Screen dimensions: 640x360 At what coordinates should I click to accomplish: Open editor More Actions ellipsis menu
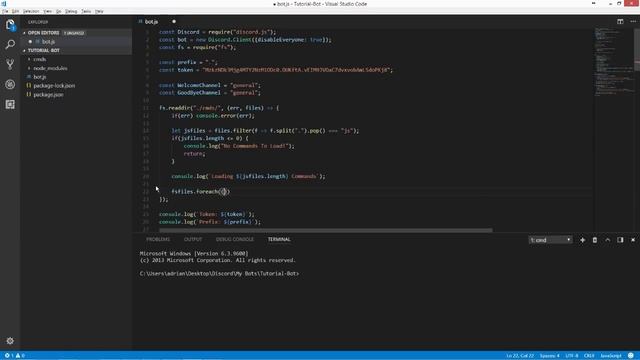[633, 22]
